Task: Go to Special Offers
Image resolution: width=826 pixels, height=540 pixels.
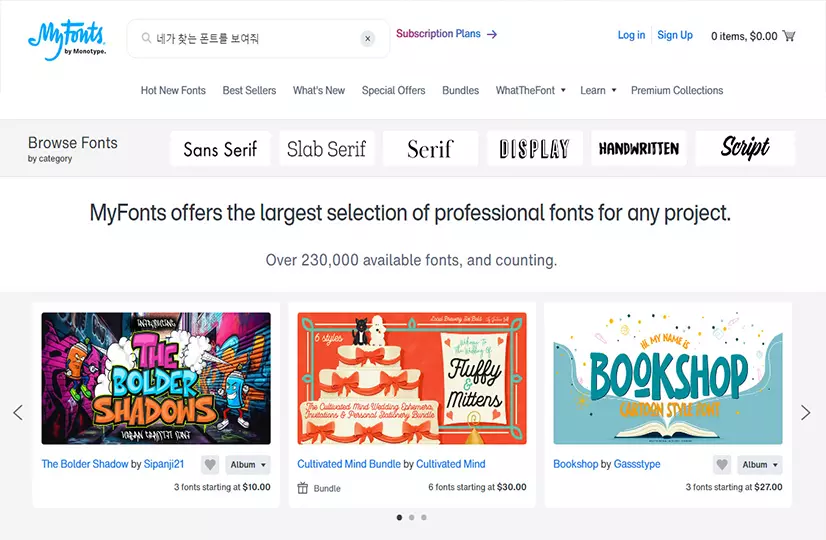Action: pyautogui.click(x=394, y=91)
